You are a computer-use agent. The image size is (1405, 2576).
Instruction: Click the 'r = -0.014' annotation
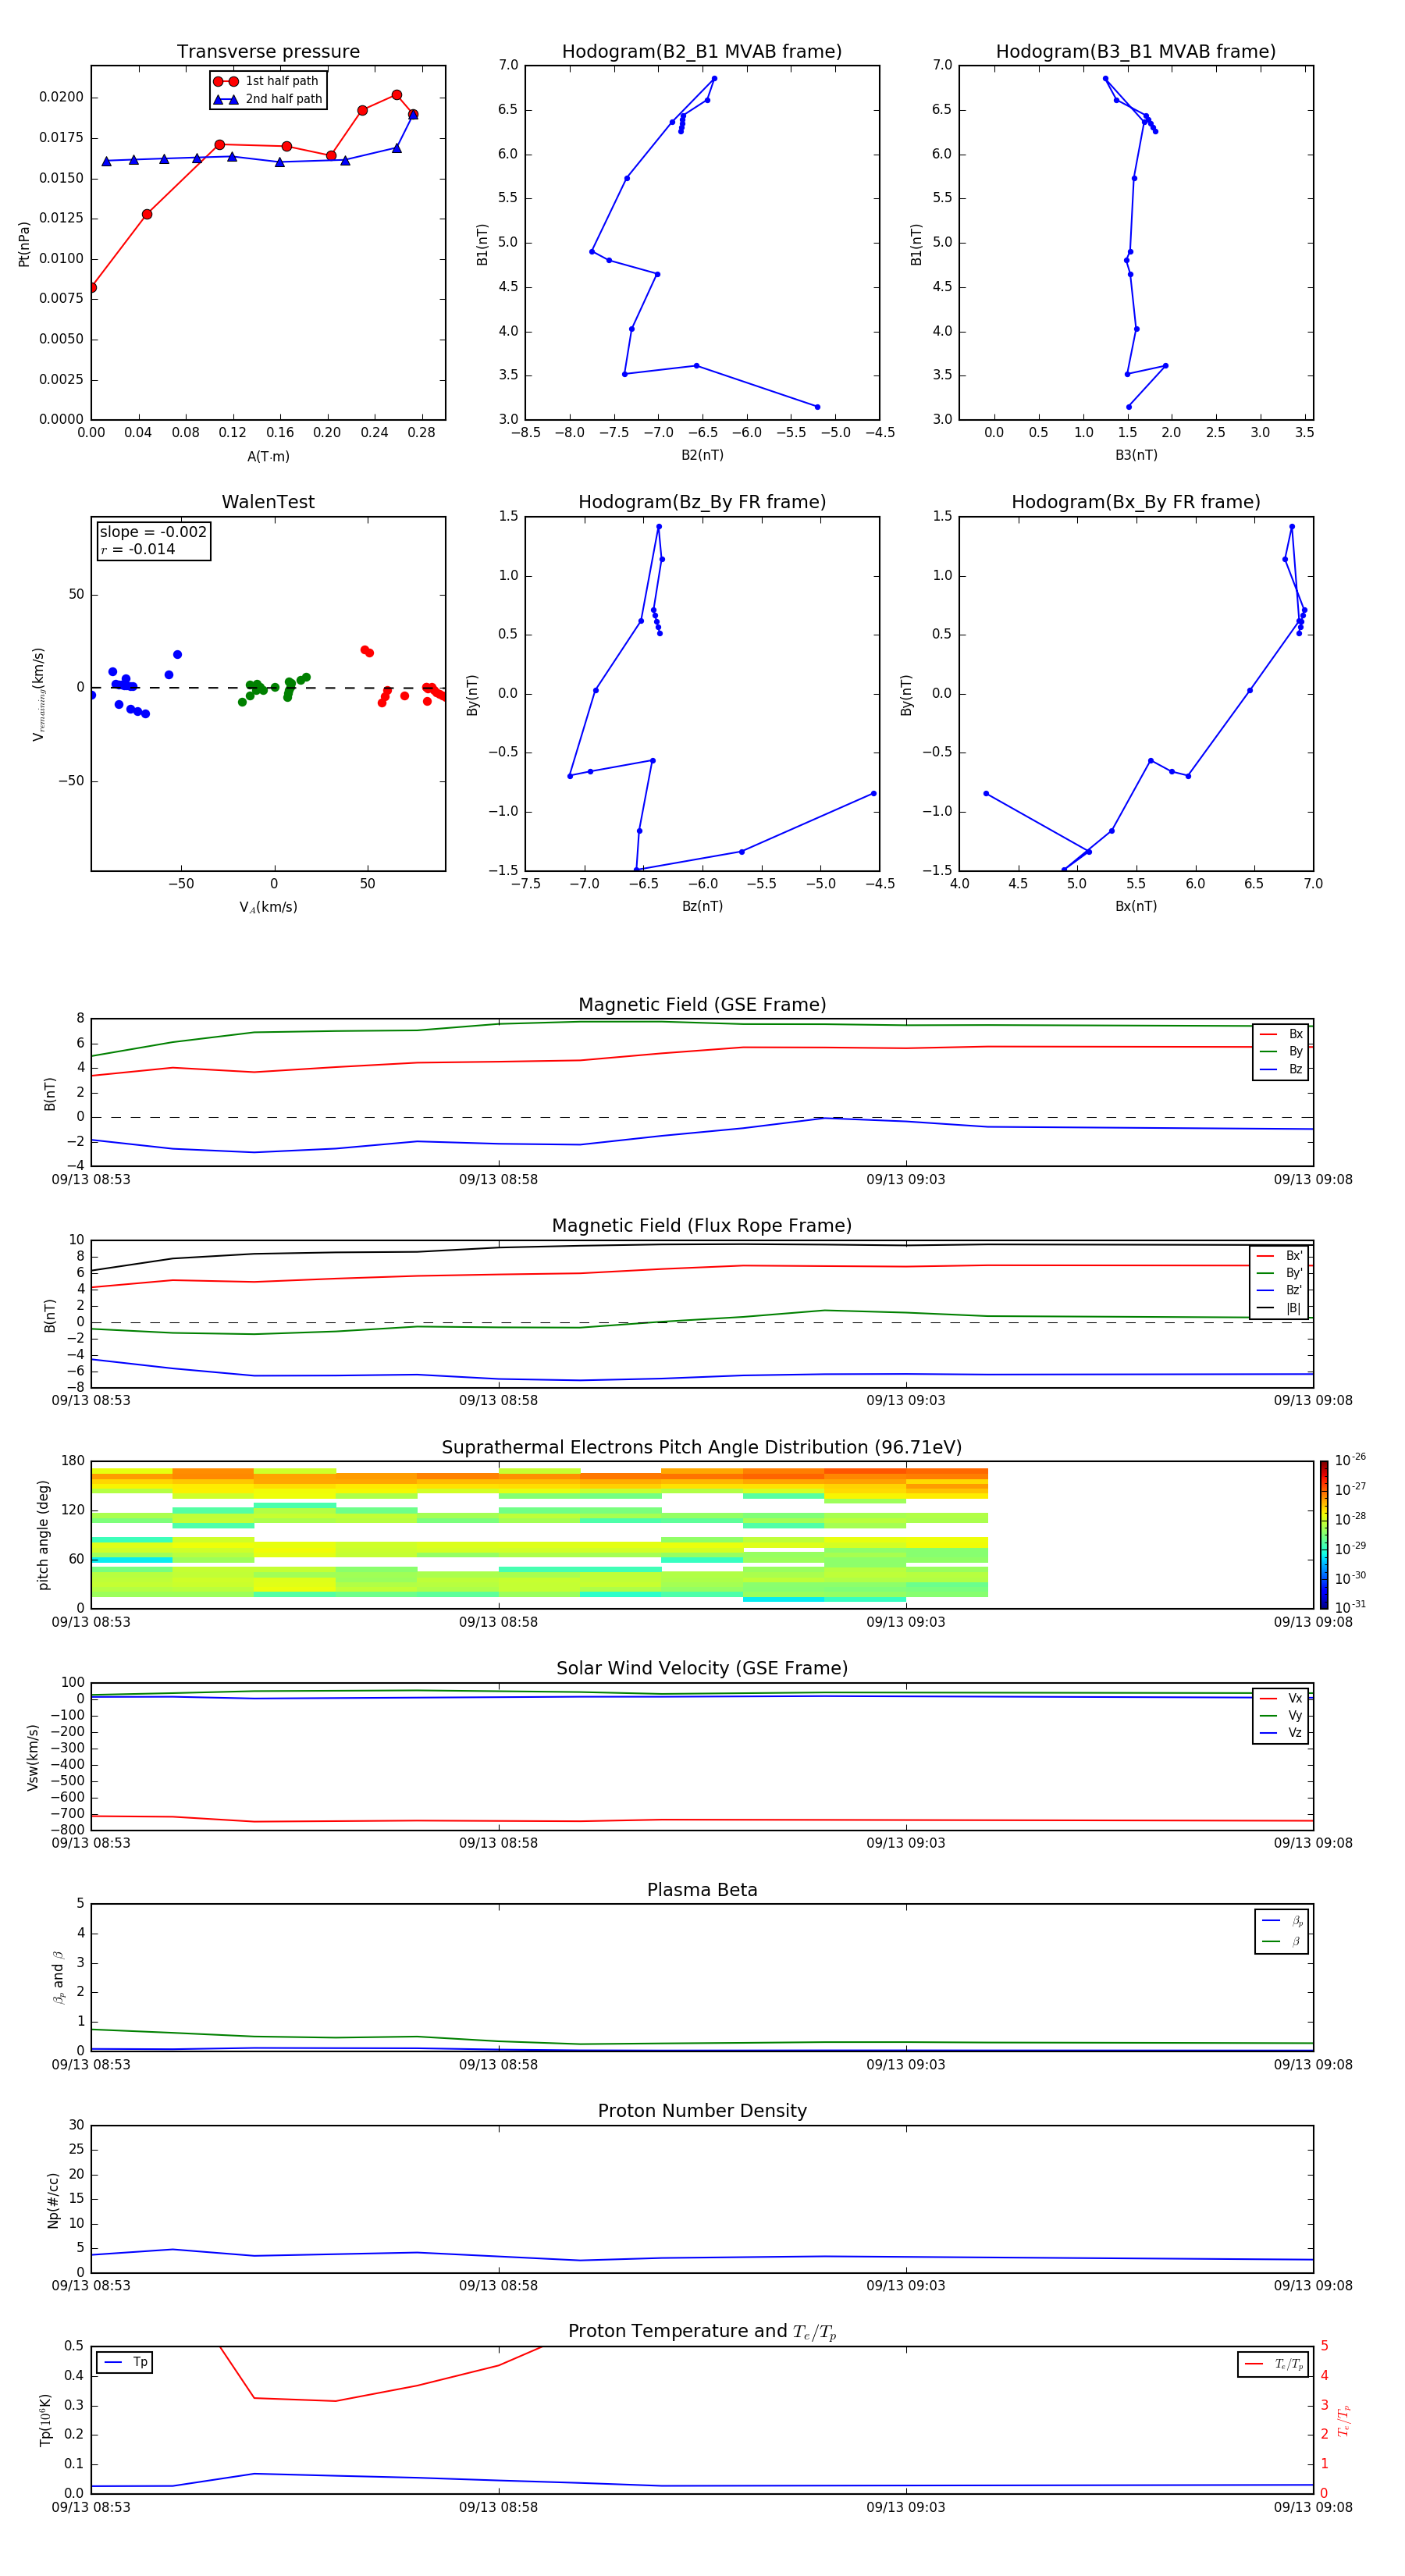(x=138, y=549)
